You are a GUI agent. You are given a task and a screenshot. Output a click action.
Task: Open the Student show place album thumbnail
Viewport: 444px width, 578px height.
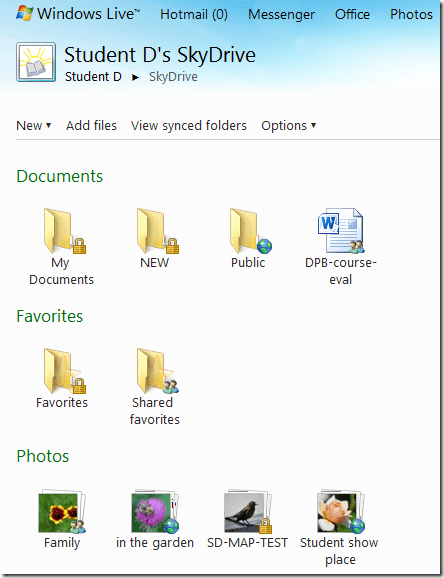[x=341, y=511]
